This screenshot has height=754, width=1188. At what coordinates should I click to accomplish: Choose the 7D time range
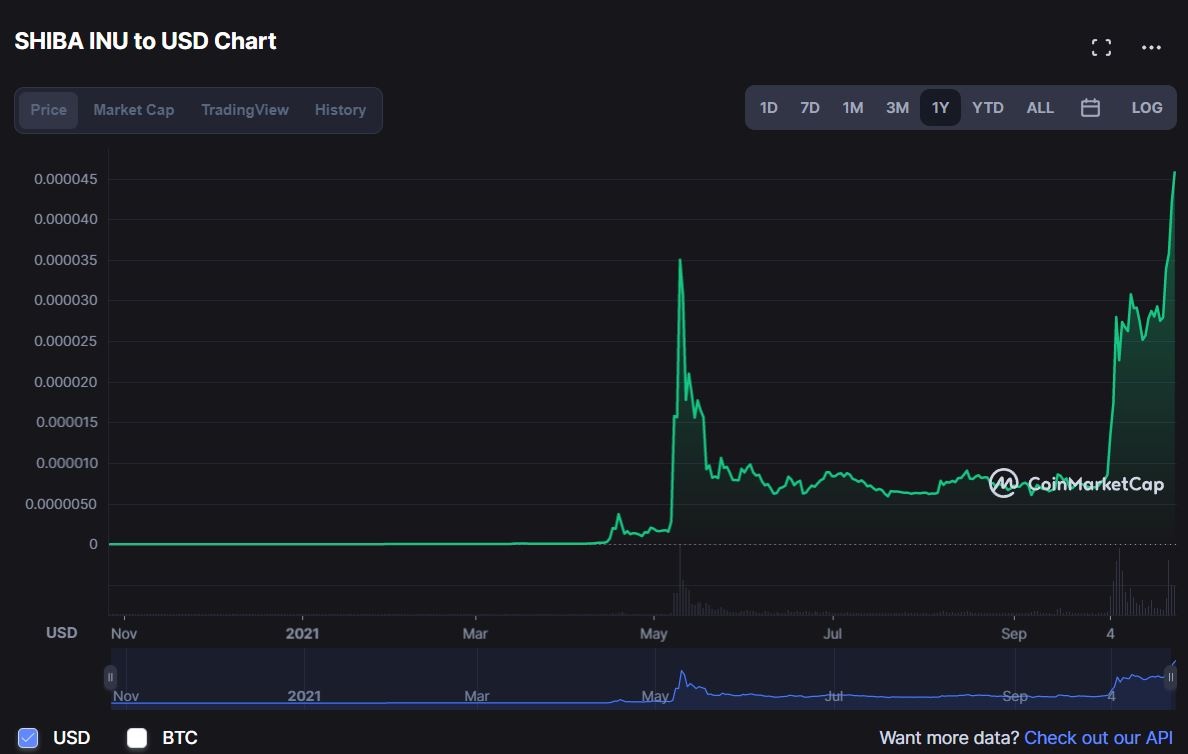point(809,108)
